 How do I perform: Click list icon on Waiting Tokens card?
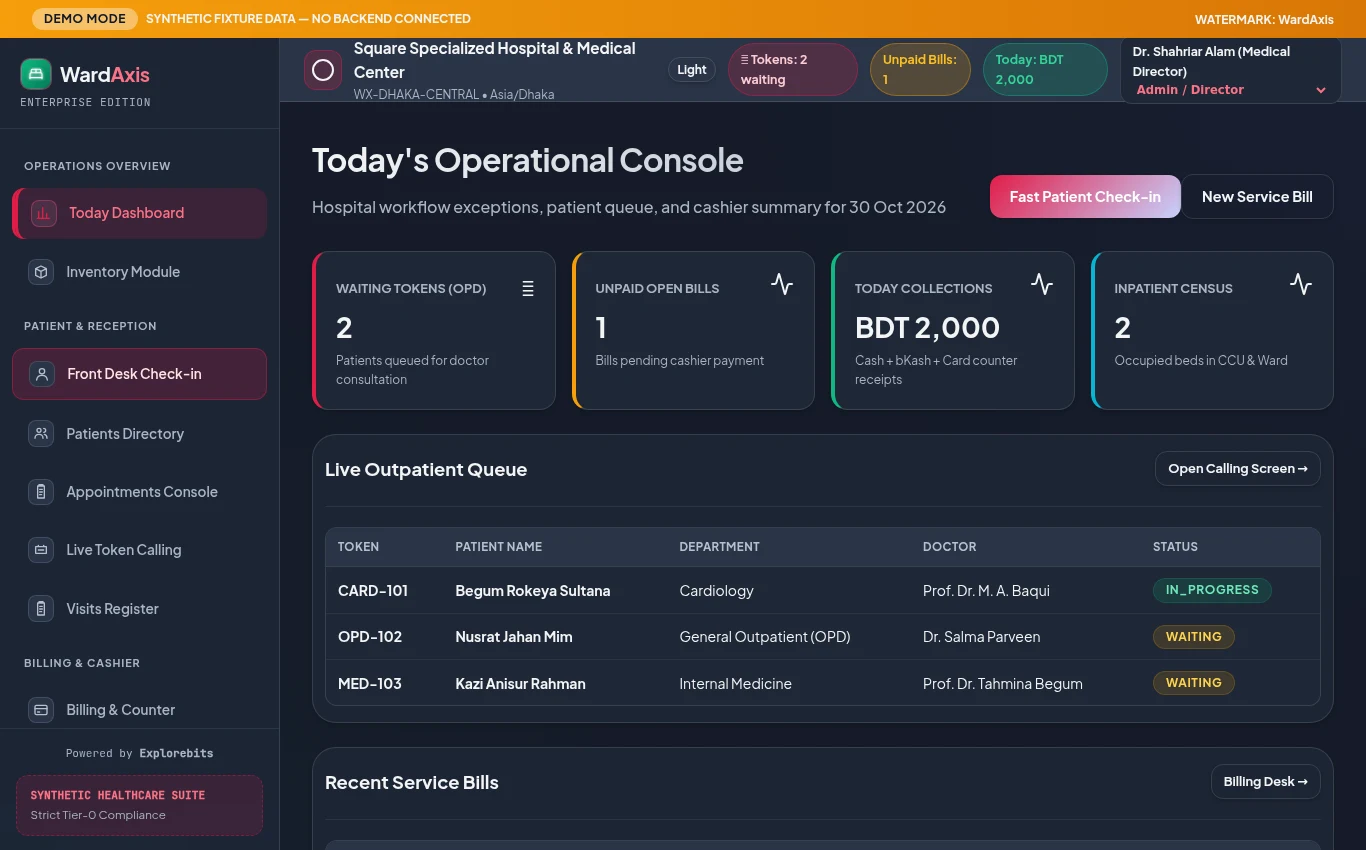pyautogui.click(x=528, y=289)
